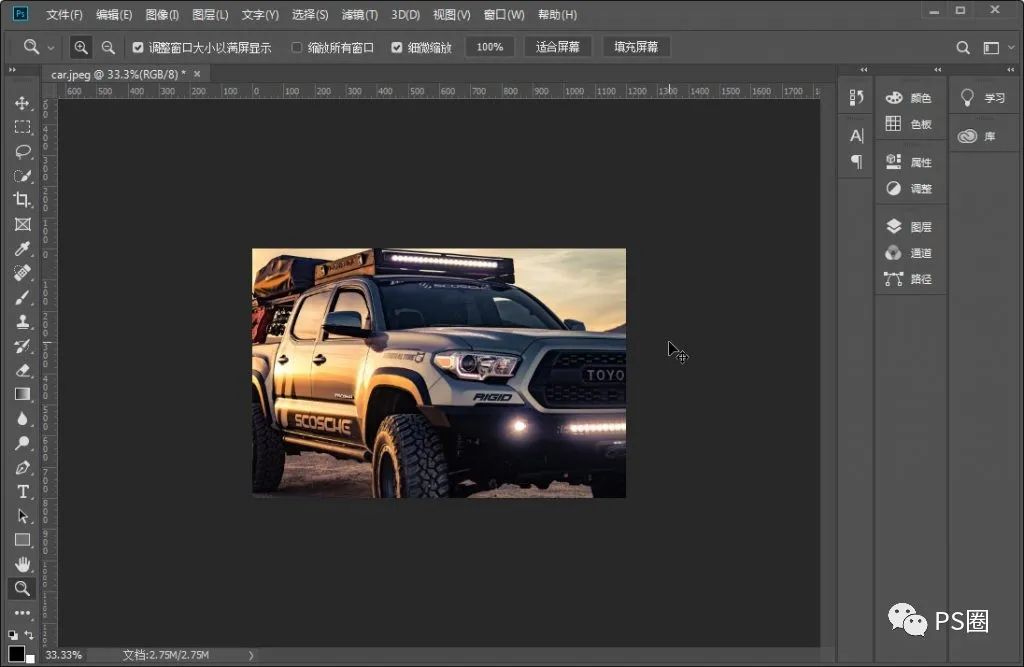Image resolution: width=1024 pixels, height=667 pixels.
Task: Expand the History/Character panel column
Action: (x=863, y=69)
